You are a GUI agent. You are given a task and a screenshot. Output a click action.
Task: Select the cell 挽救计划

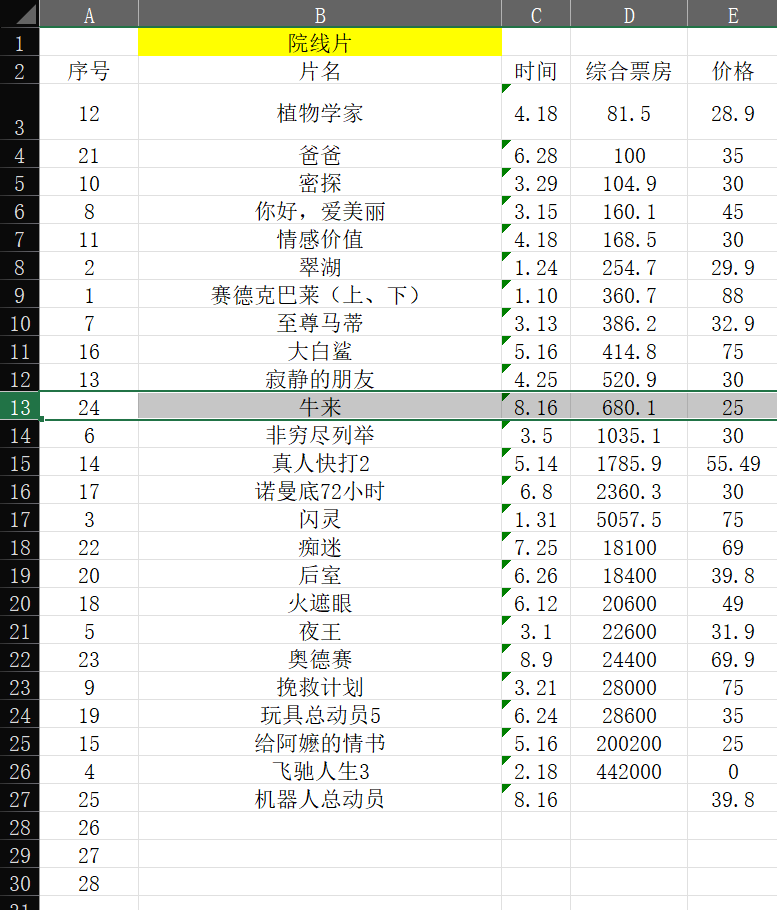tap(320, 687)
